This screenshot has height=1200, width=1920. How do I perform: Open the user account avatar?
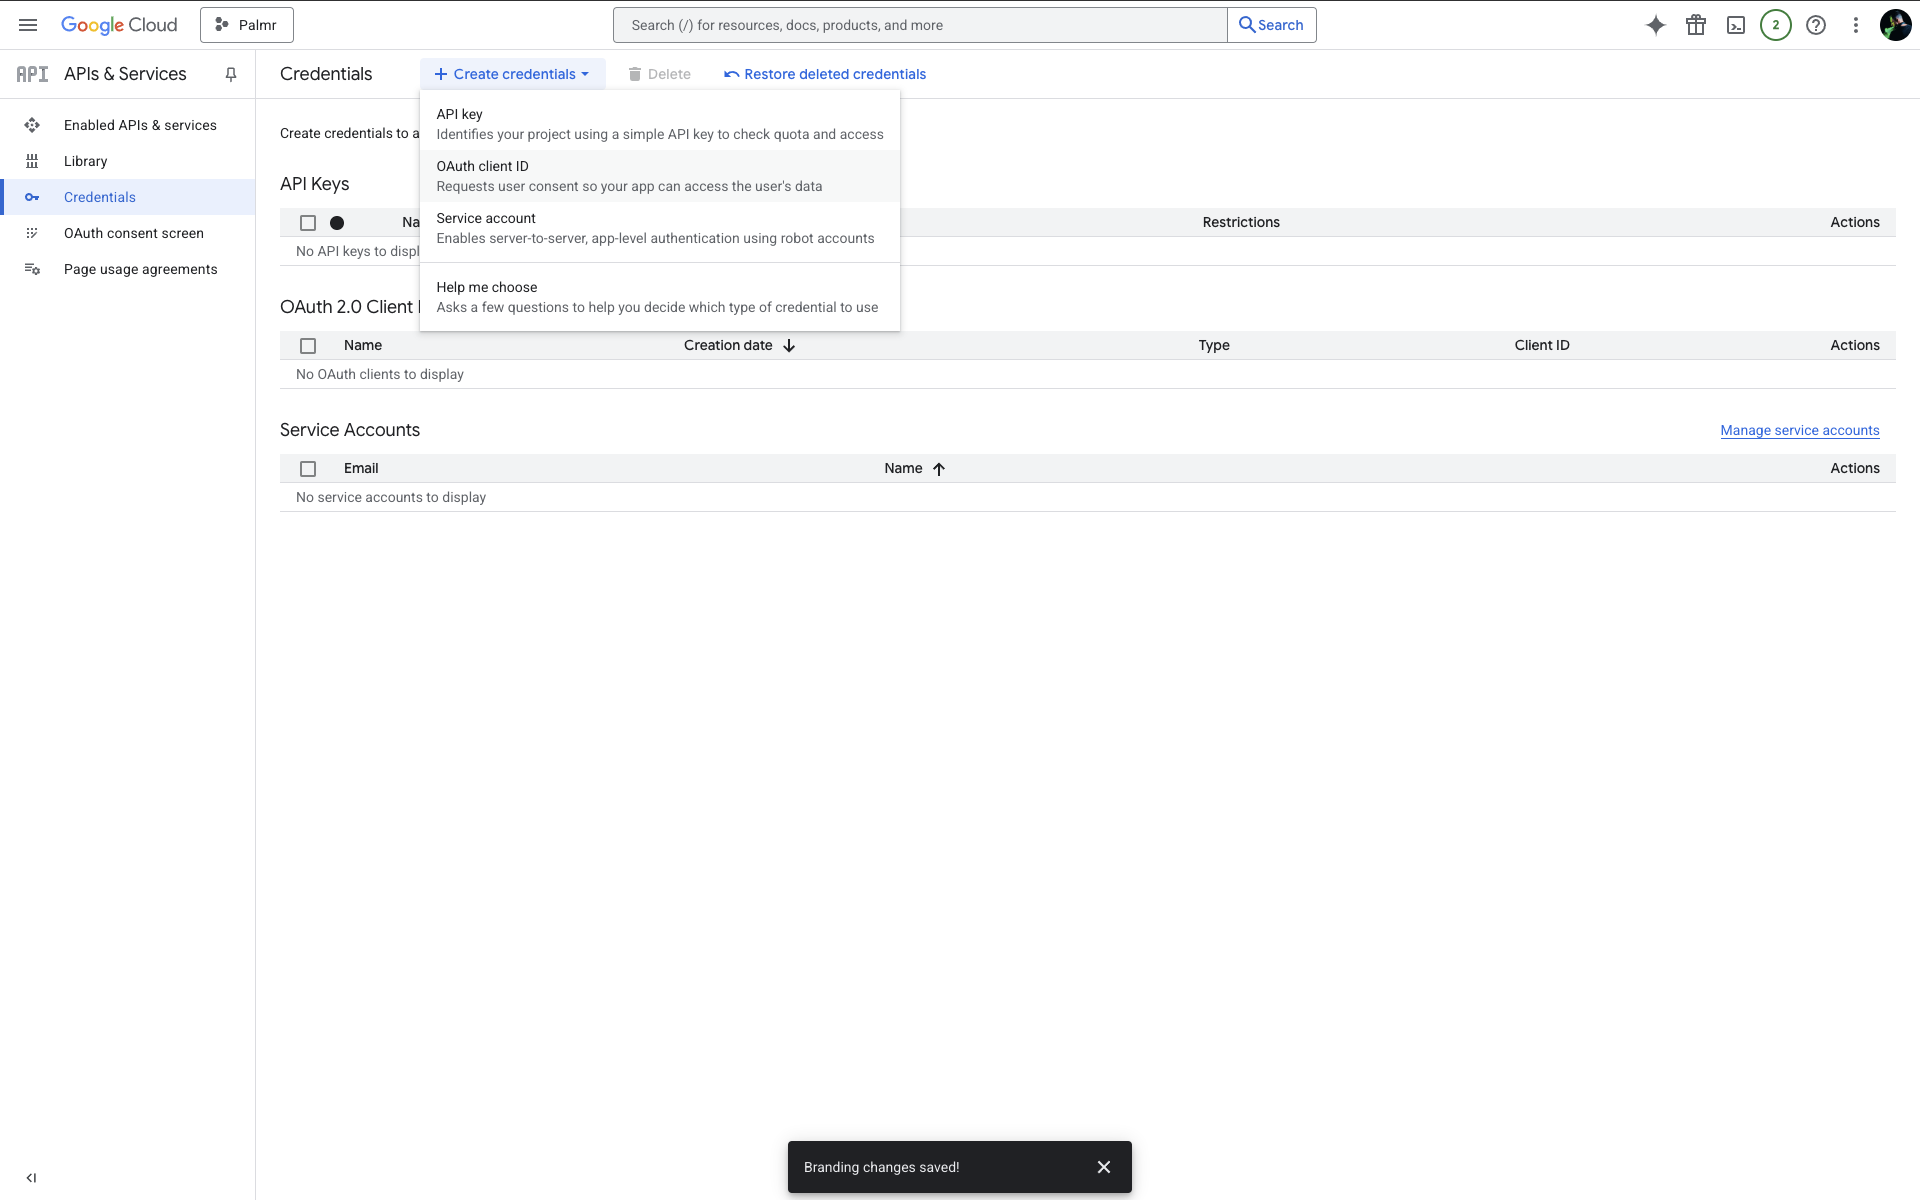(x=1895, y=25)
